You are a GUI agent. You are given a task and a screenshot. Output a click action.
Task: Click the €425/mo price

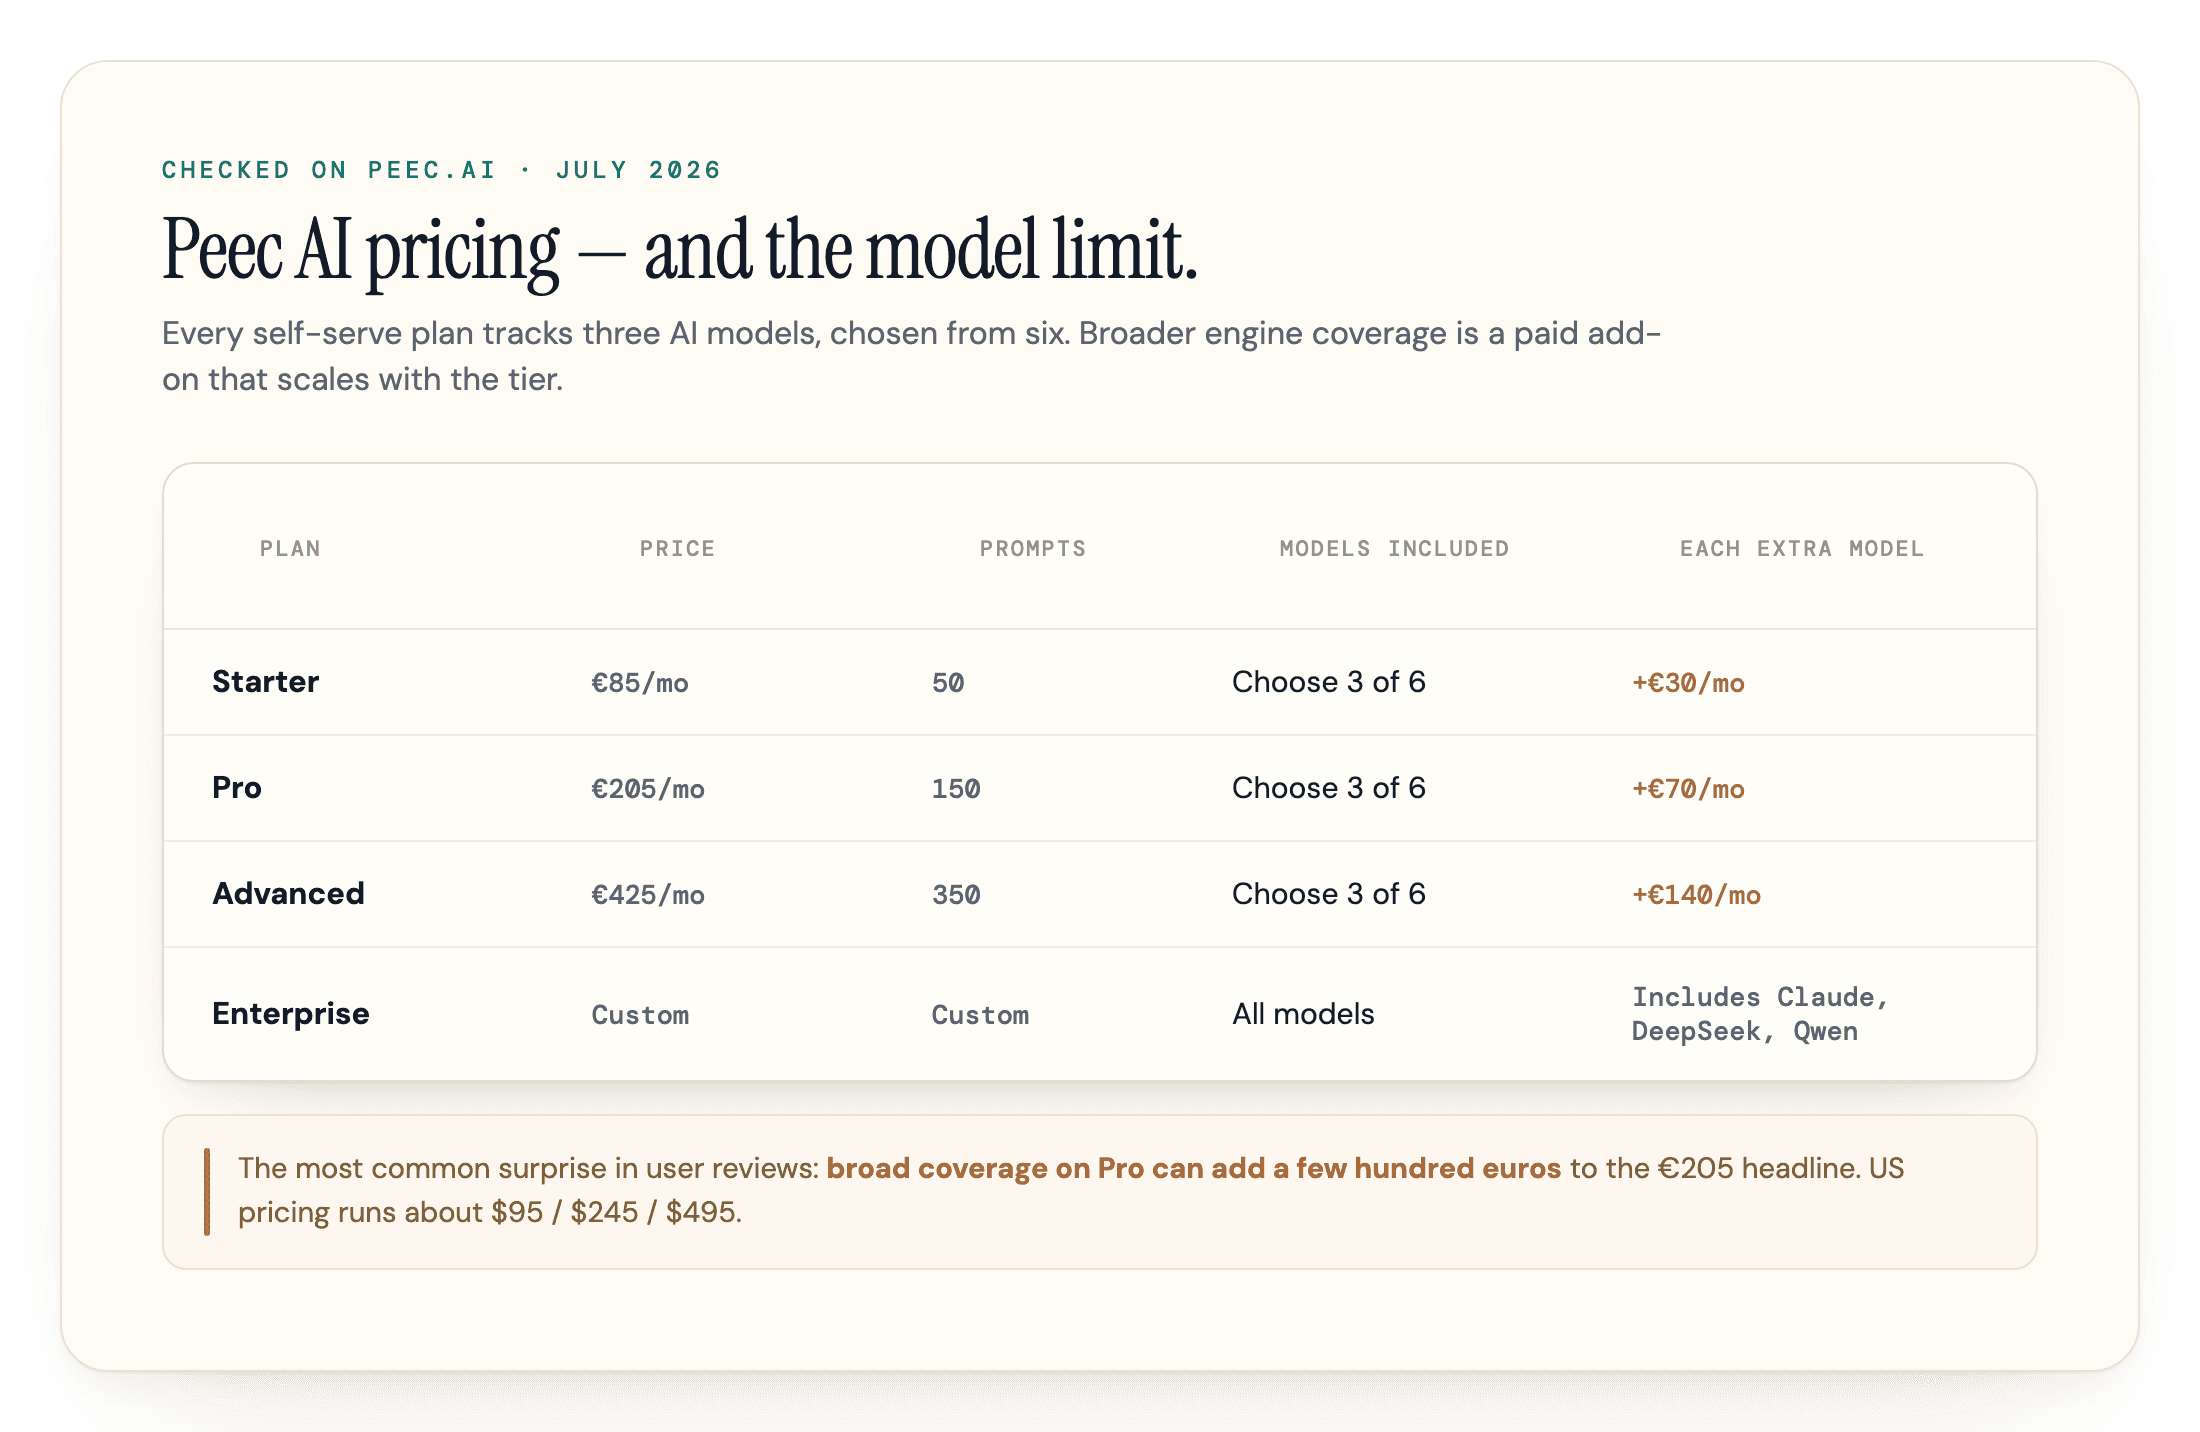pos(648,895)
